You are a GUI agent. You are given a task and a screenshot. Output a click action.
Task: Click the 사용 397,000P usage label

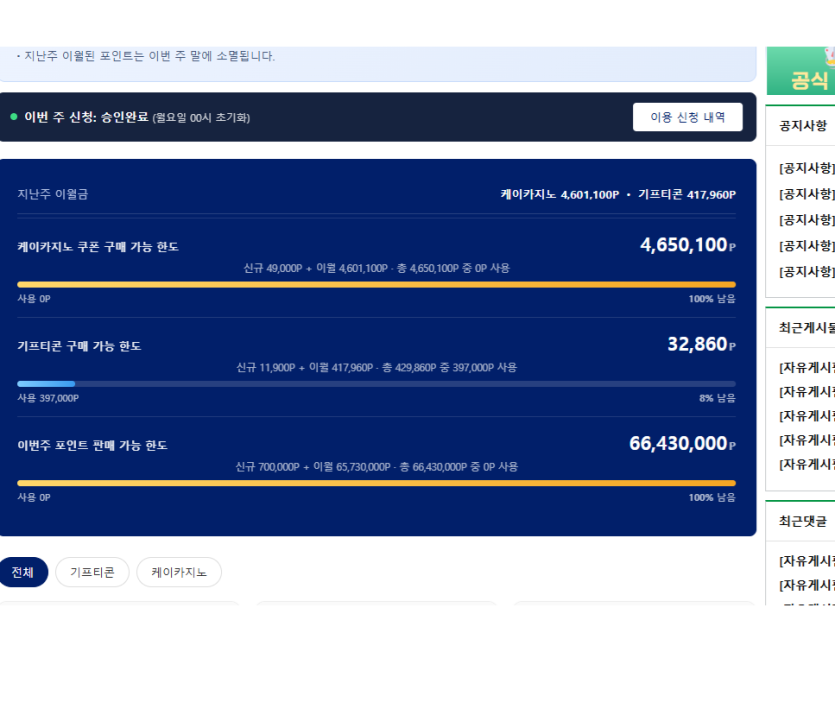[x=48, y=398]
